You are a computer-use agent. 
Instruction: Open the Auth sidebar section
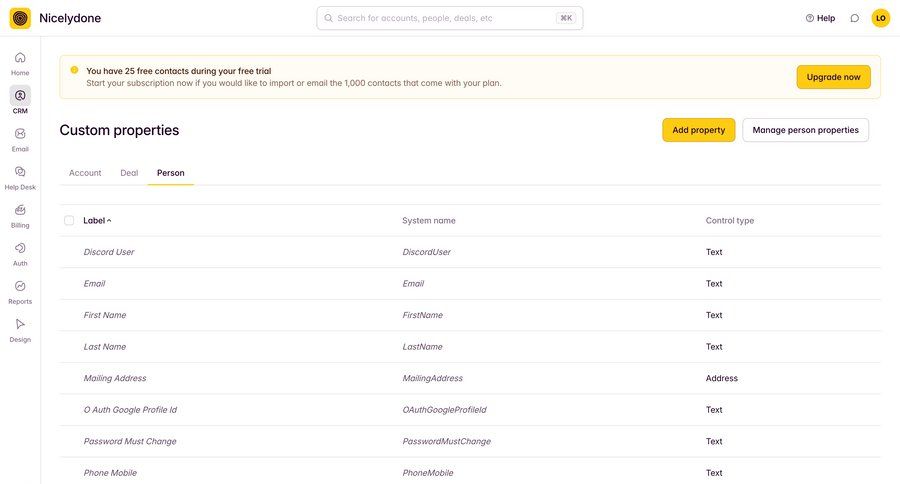click(x=20, y=248)
